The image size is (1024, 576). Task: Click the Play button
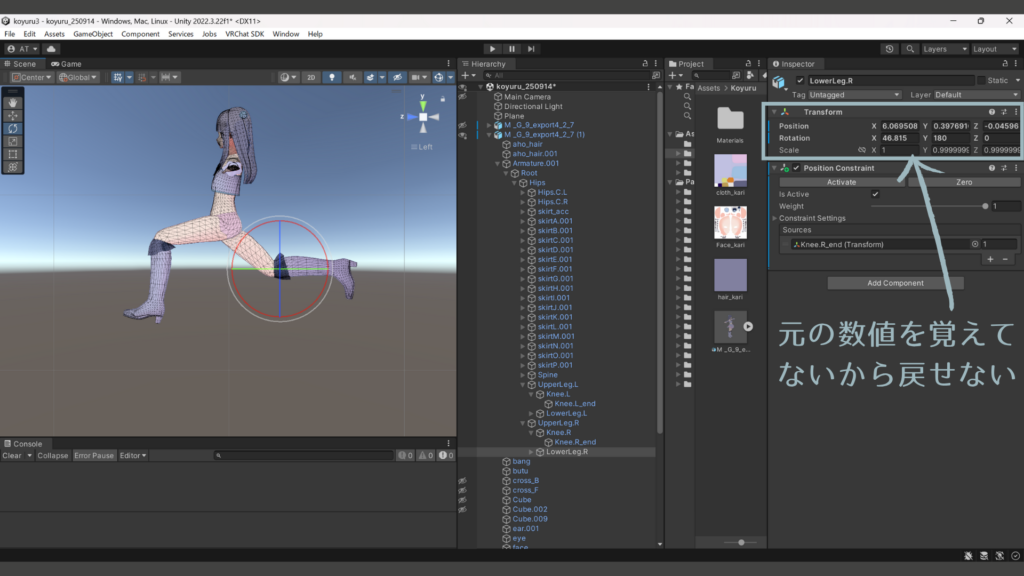(491, 49)
